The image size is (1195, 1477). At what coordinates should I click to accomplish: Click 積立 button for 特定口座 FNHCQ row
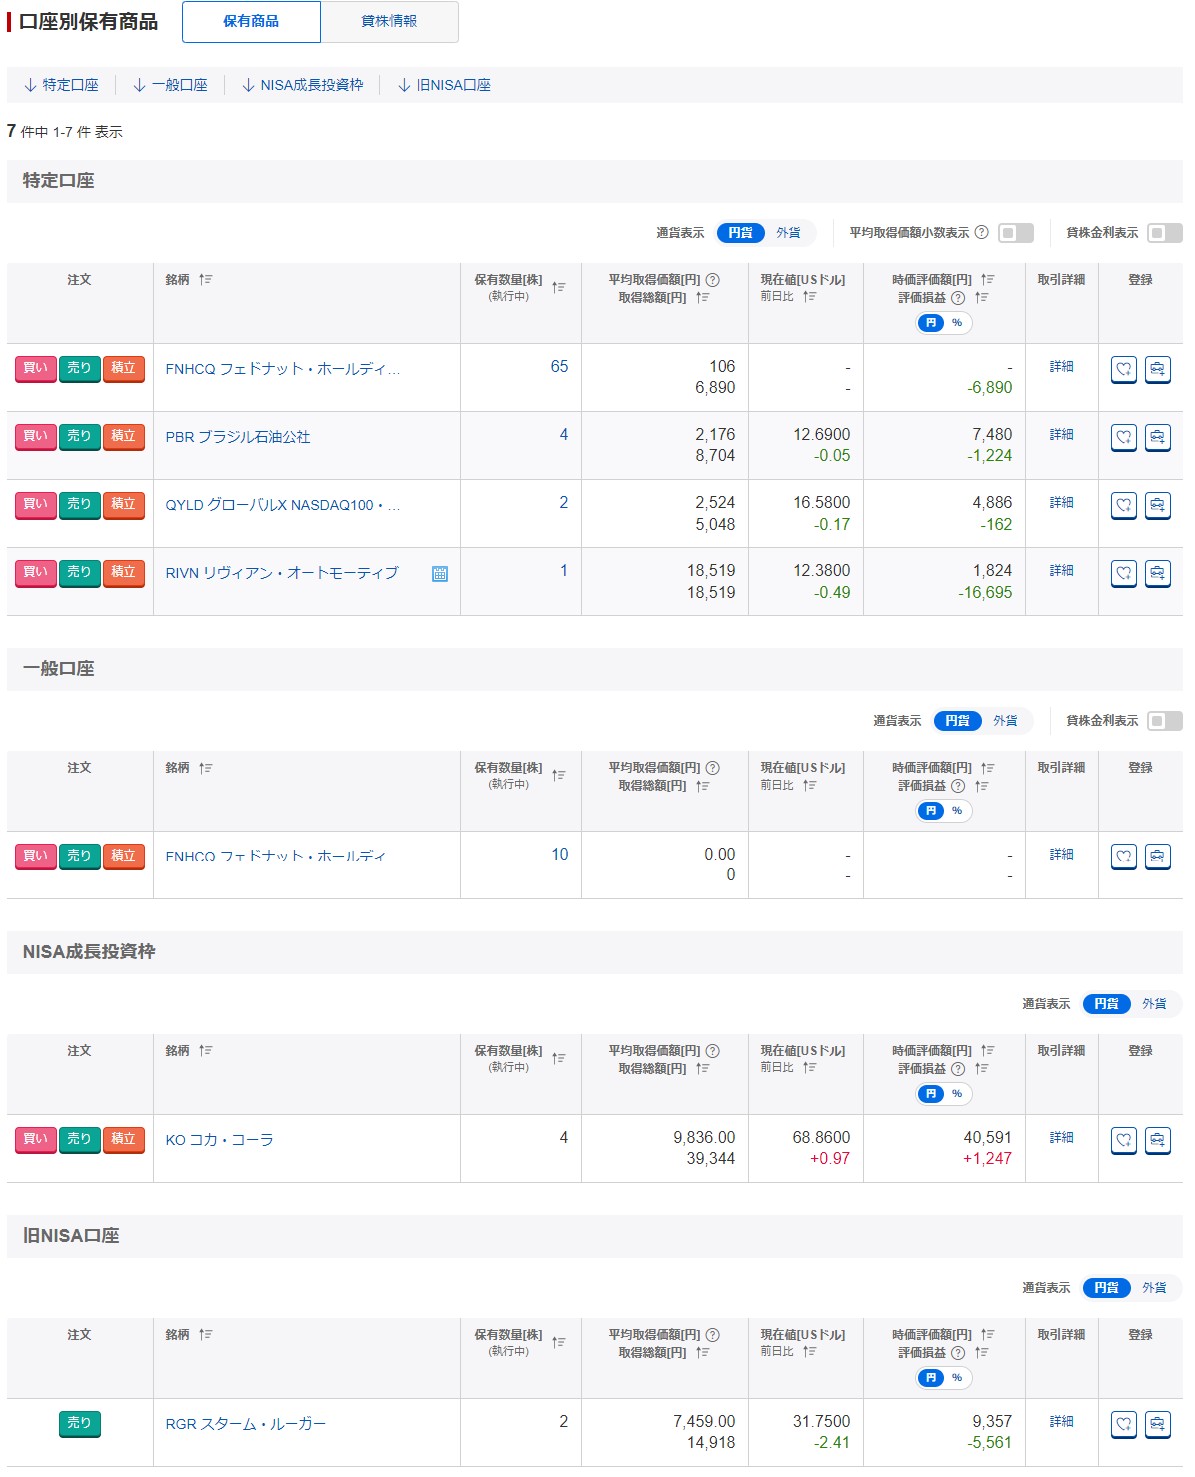(124, 369)
